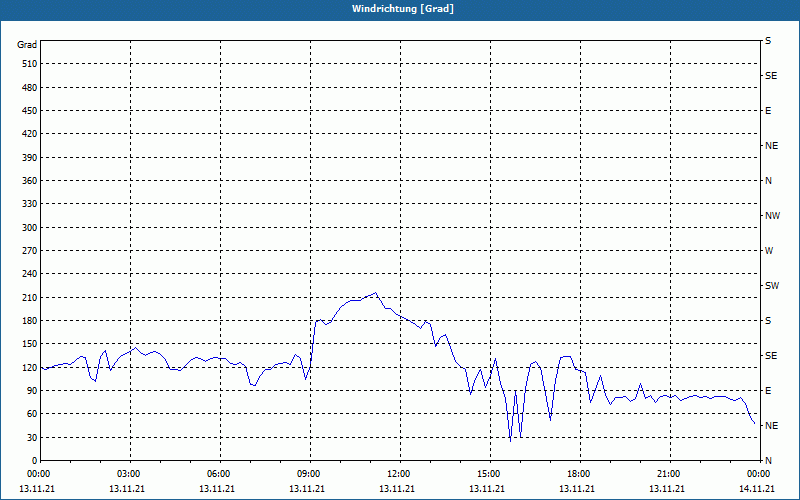Select the 450 tick label on the y-axis
The height and width of the screenshot is (500, 800).
[30, 111]
